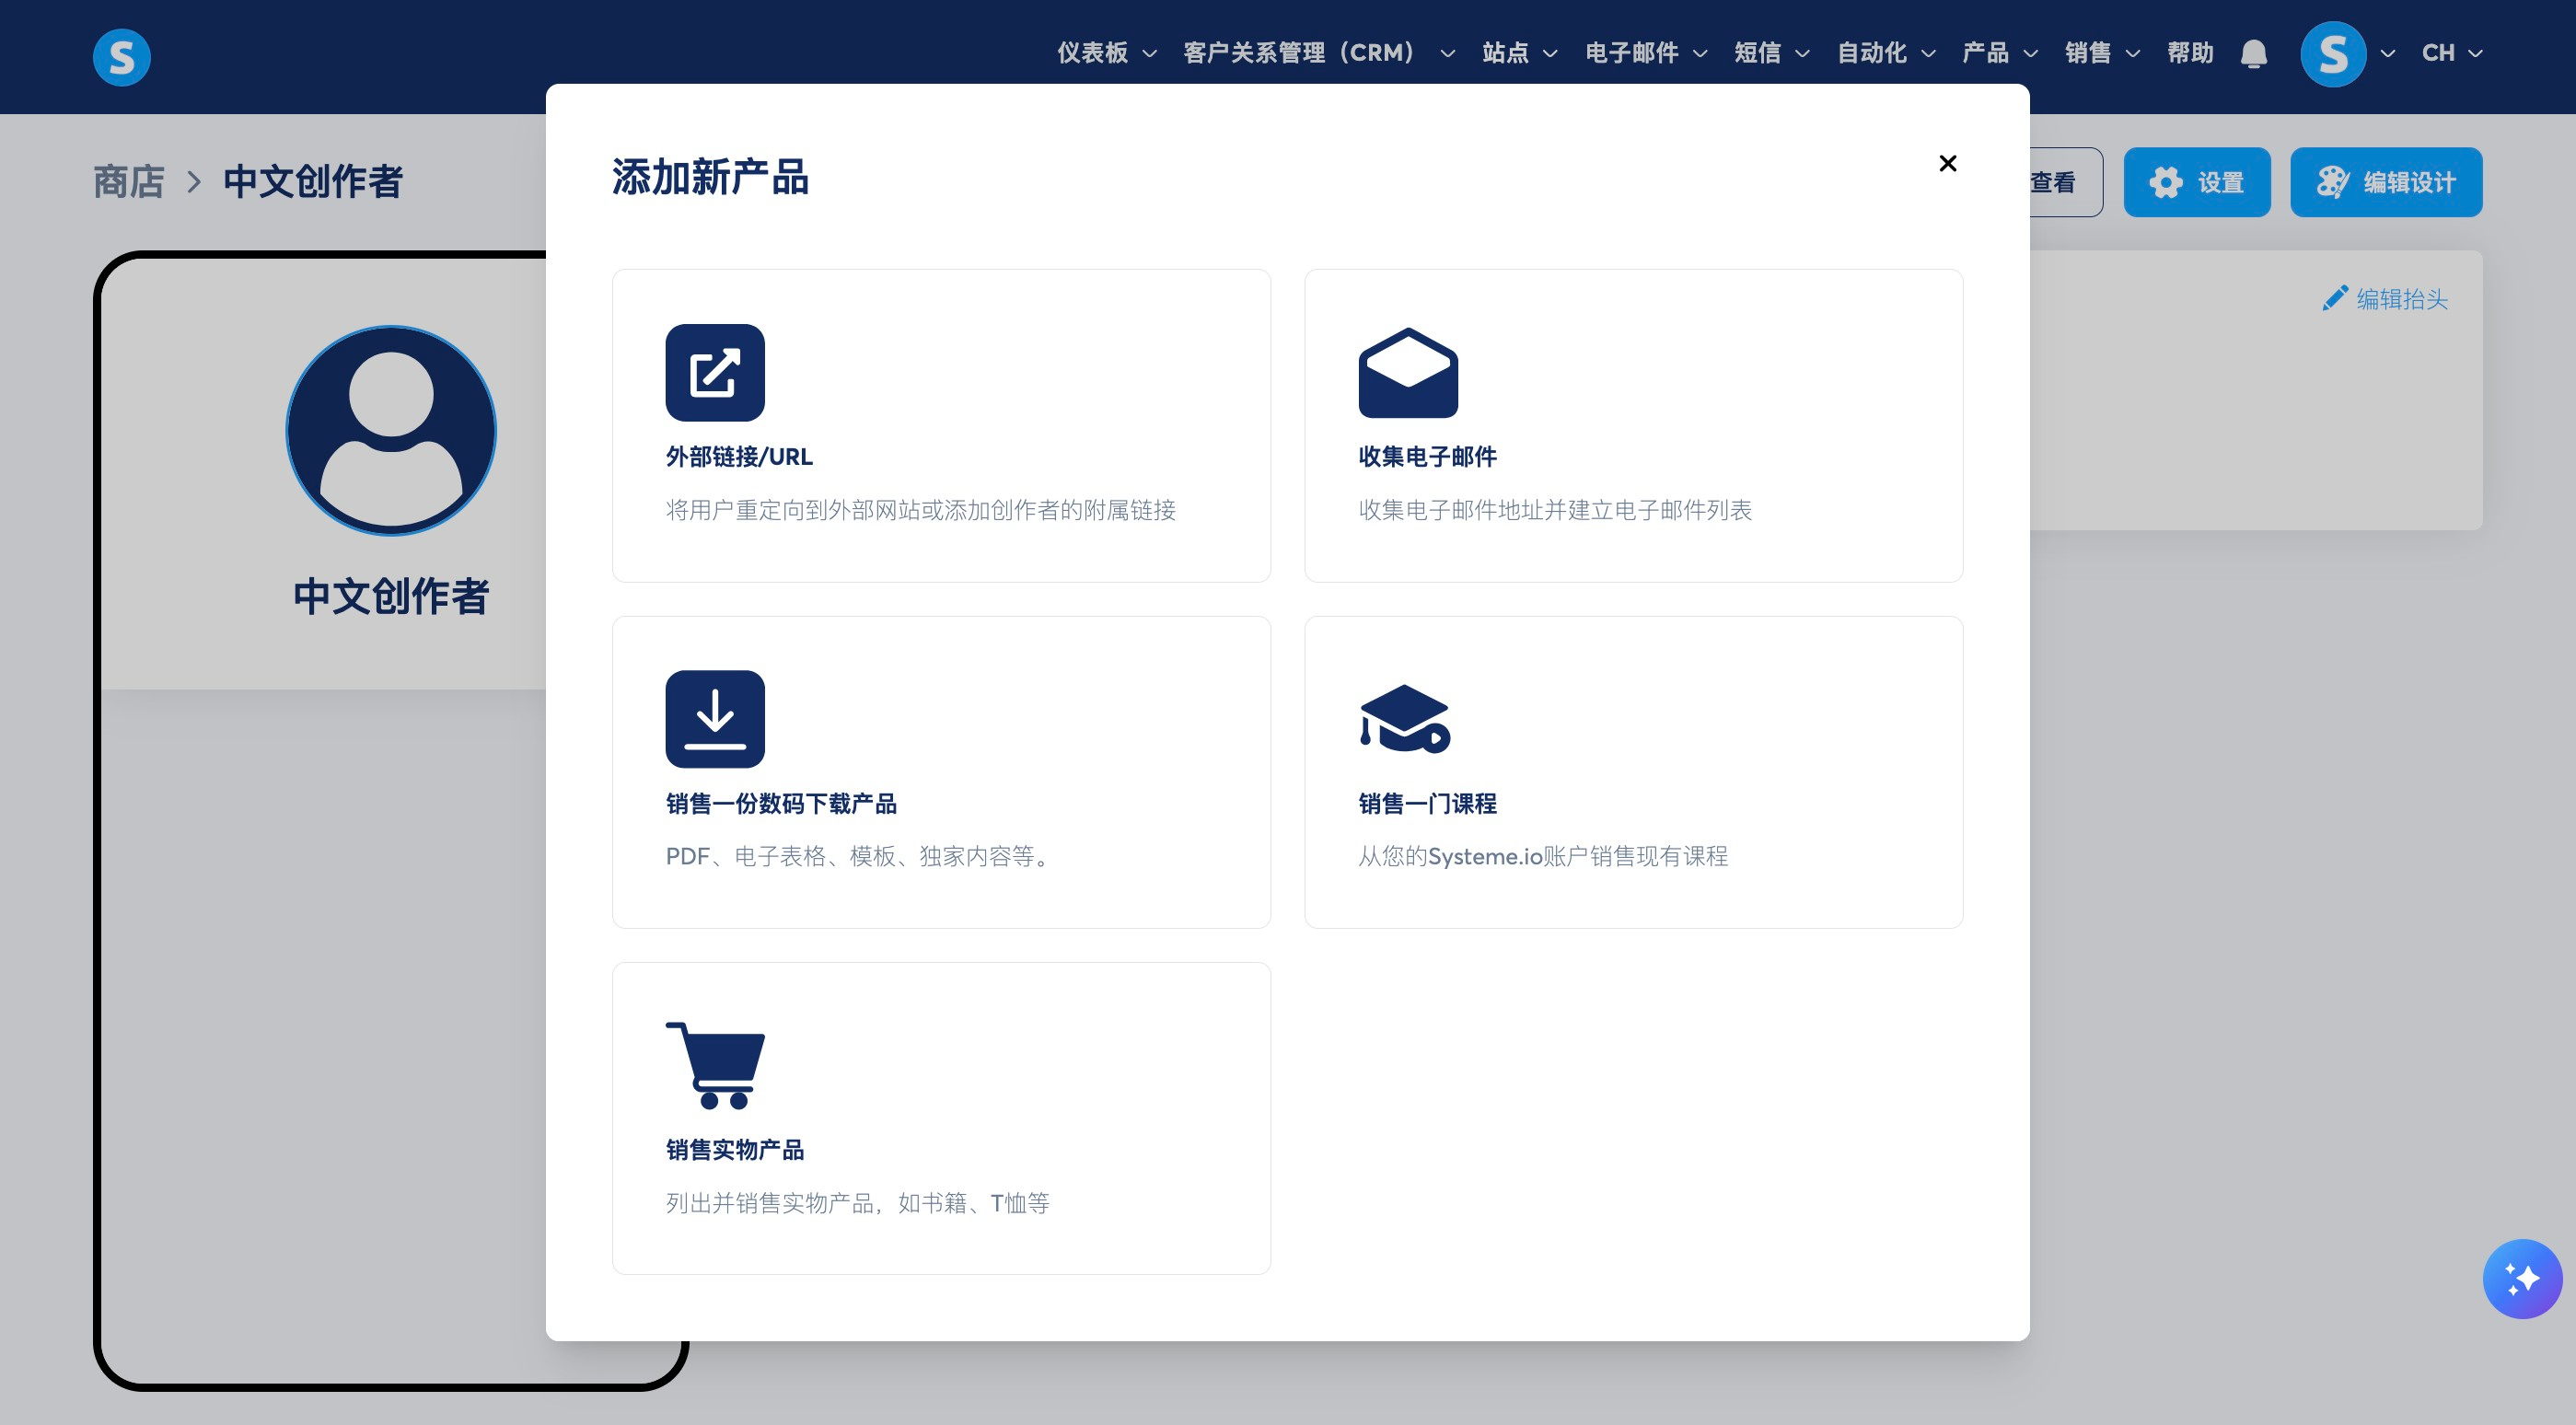Click the open envelope collect email icon

pos(1407,372)
